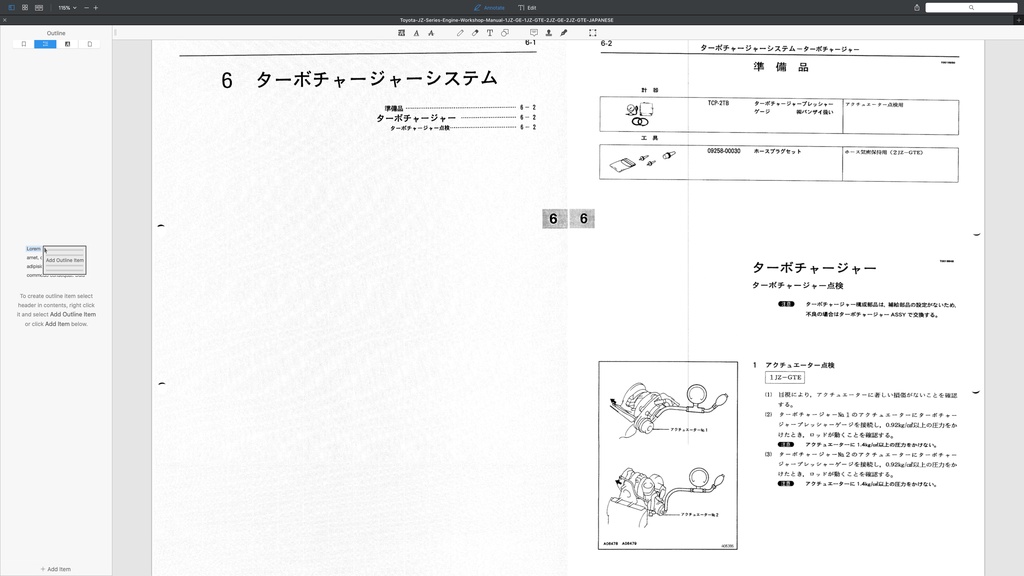Viewport: 1024px width, 576px height.
Task: Click Add Item at sidebar bottom
Action: [x=56, y=569]
